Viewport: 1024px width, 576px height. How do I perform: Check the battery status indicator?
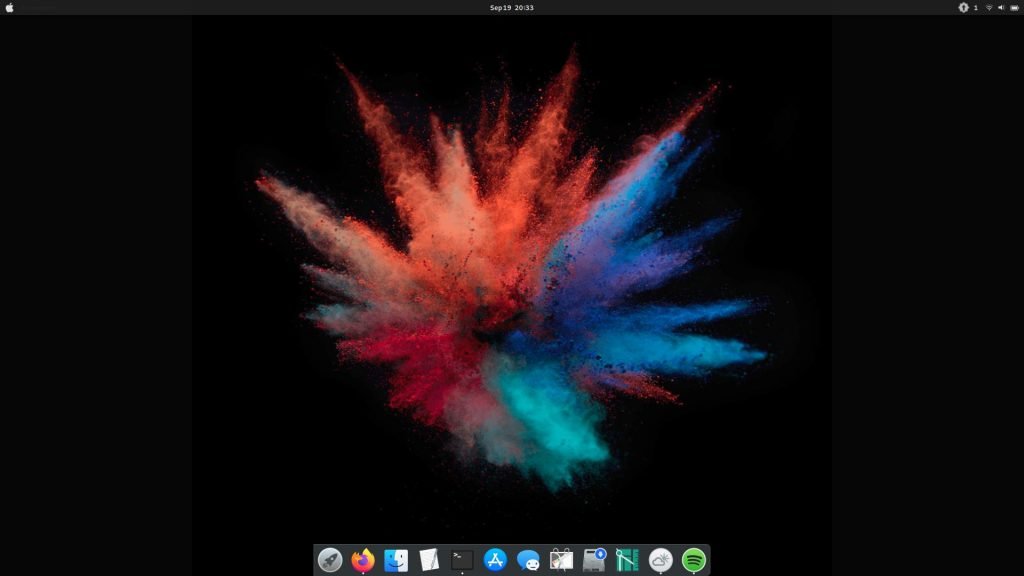[1014, 7]
